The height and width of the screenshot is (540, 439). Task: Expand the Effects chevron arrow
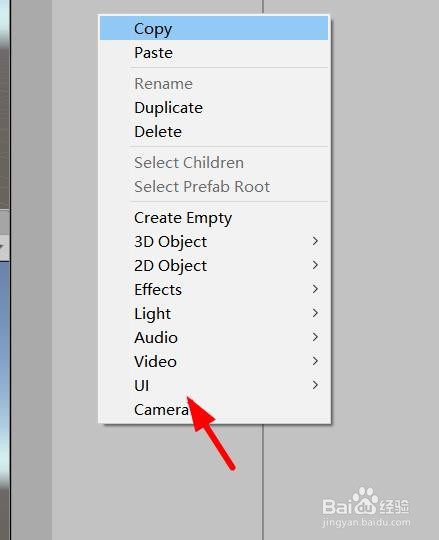tap(315, 289)
